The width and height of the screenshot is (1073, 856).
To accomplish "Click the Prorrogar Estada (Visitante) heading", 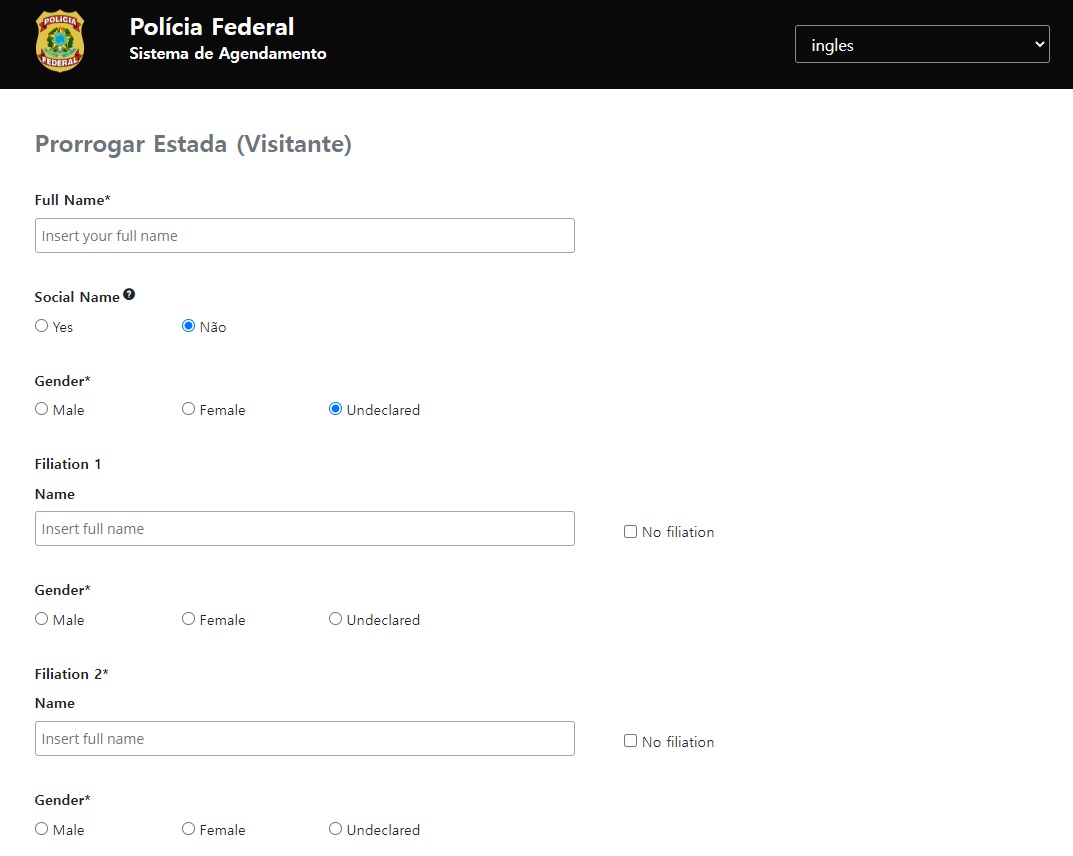I will click(x=193, y=144).
